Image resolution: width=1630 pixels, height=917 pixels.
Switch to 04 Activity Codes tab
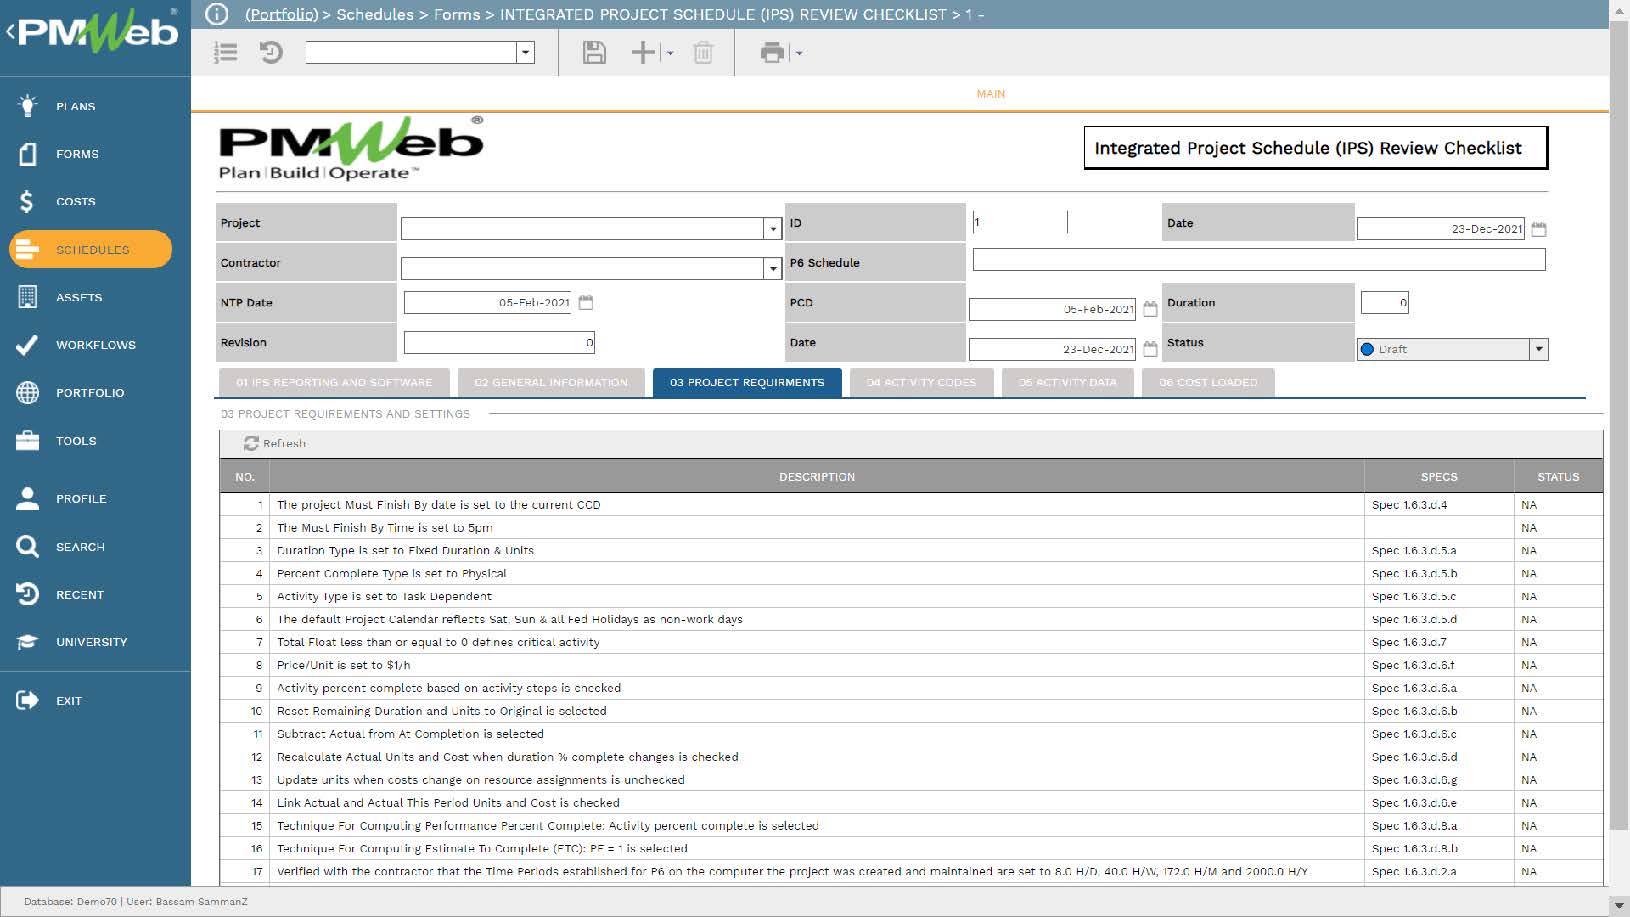(x=921, y=382)
